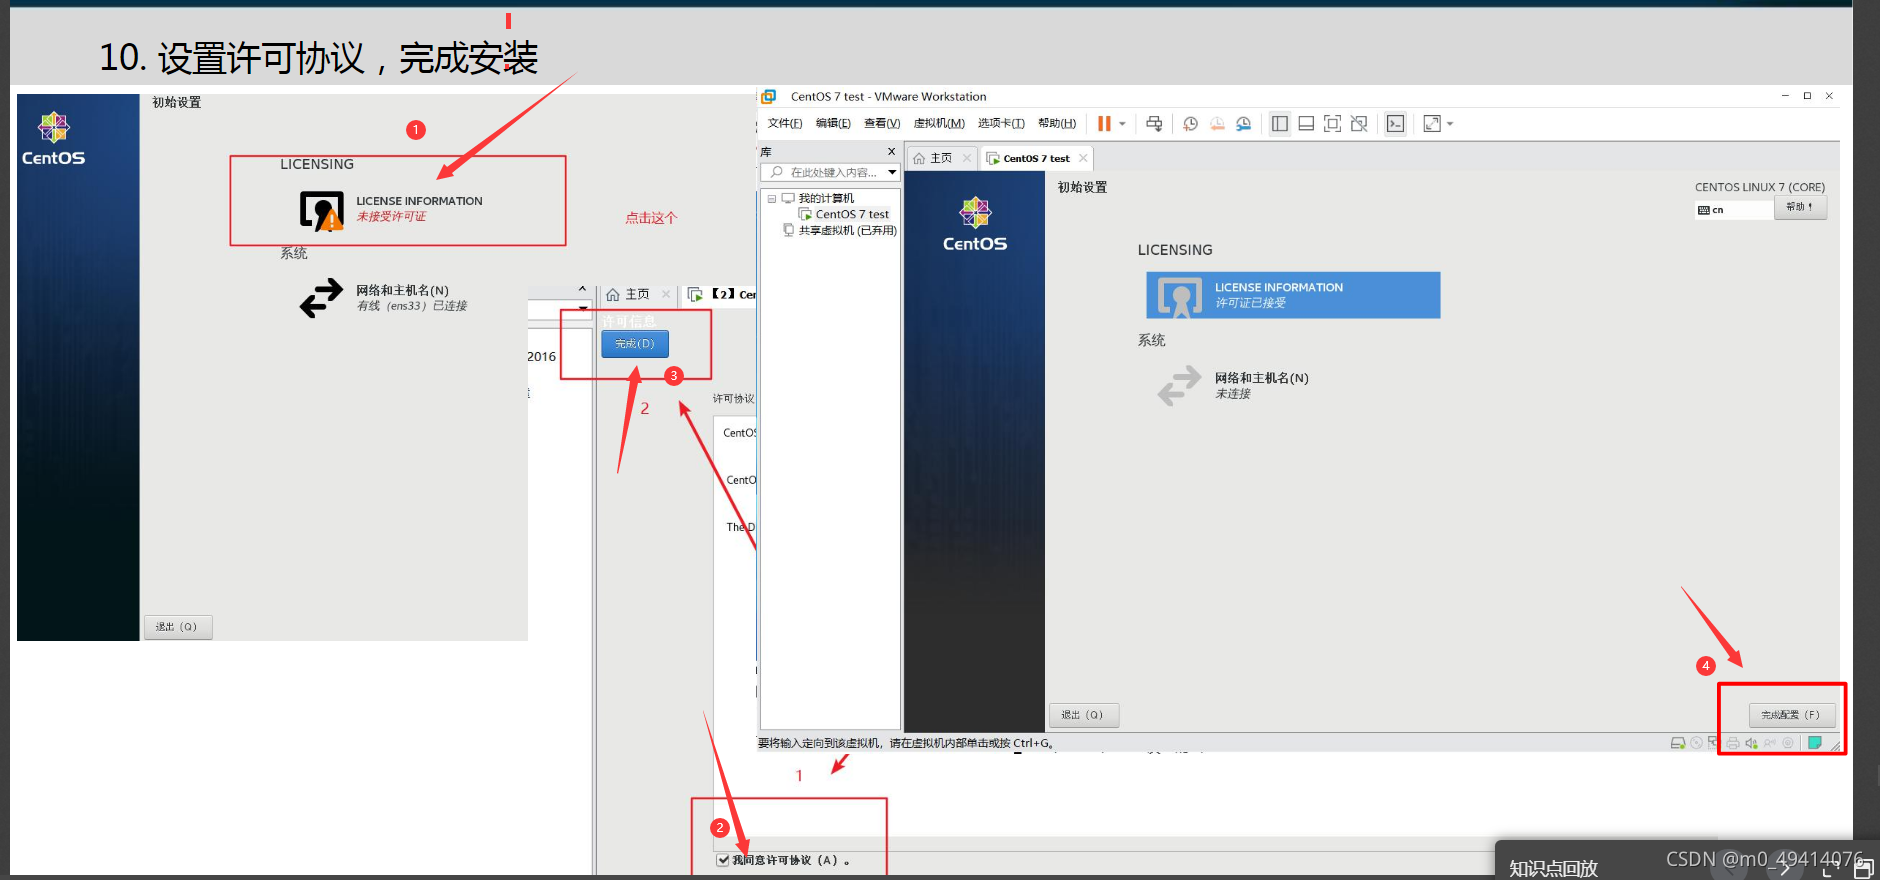Click the 知识点回放 overlay button
Viewport: 1880px width, 880px height.
click(1553, 867)
